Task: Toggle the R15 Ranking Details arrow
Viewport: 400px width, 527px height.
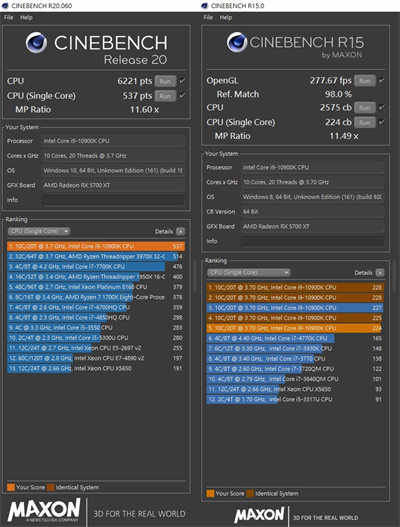Action: click(380, 273)
